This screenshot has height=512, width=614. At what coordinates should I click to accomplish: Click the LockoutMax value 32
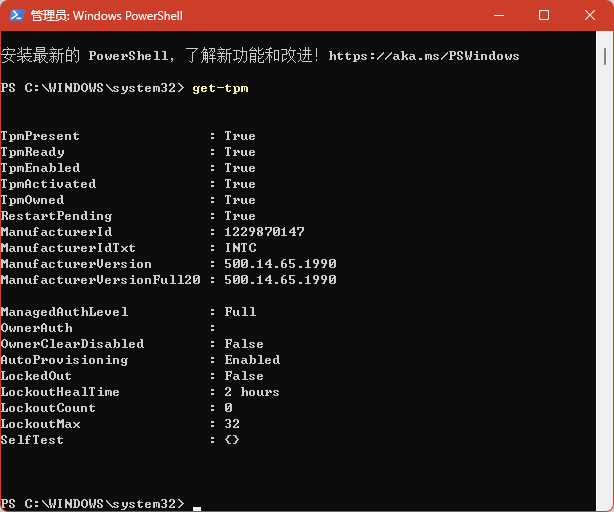tap(232, 424)
